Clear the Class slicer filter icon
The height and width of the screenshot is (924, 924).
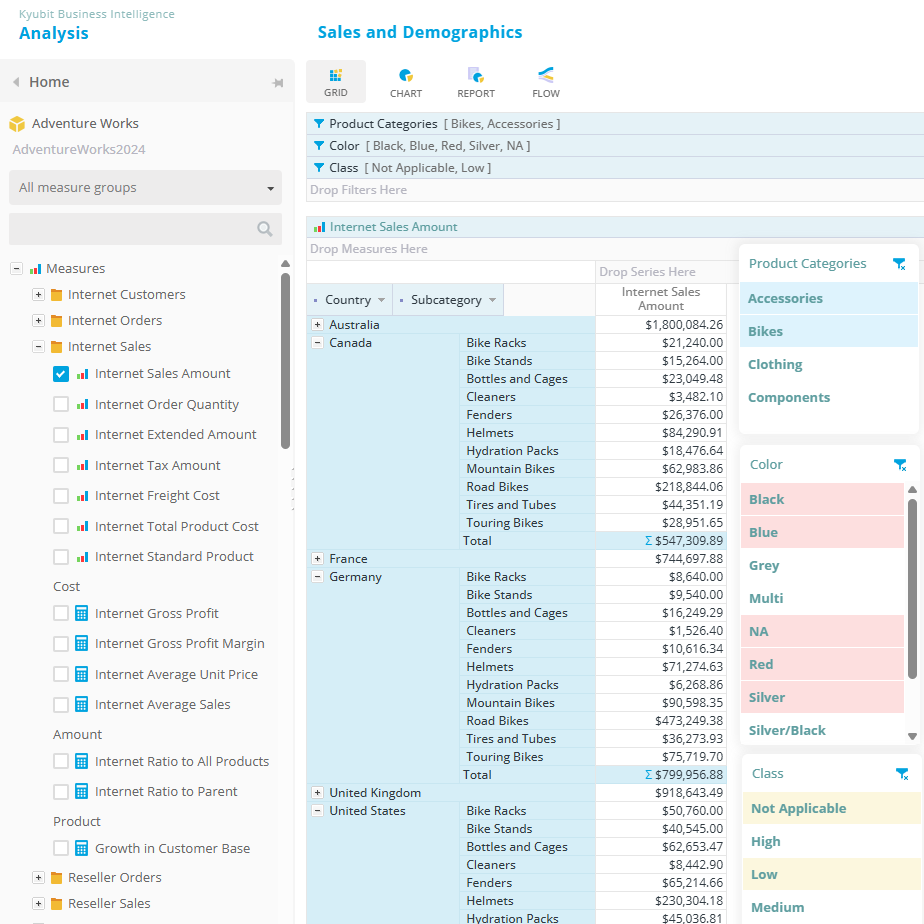tap(902, 774)
